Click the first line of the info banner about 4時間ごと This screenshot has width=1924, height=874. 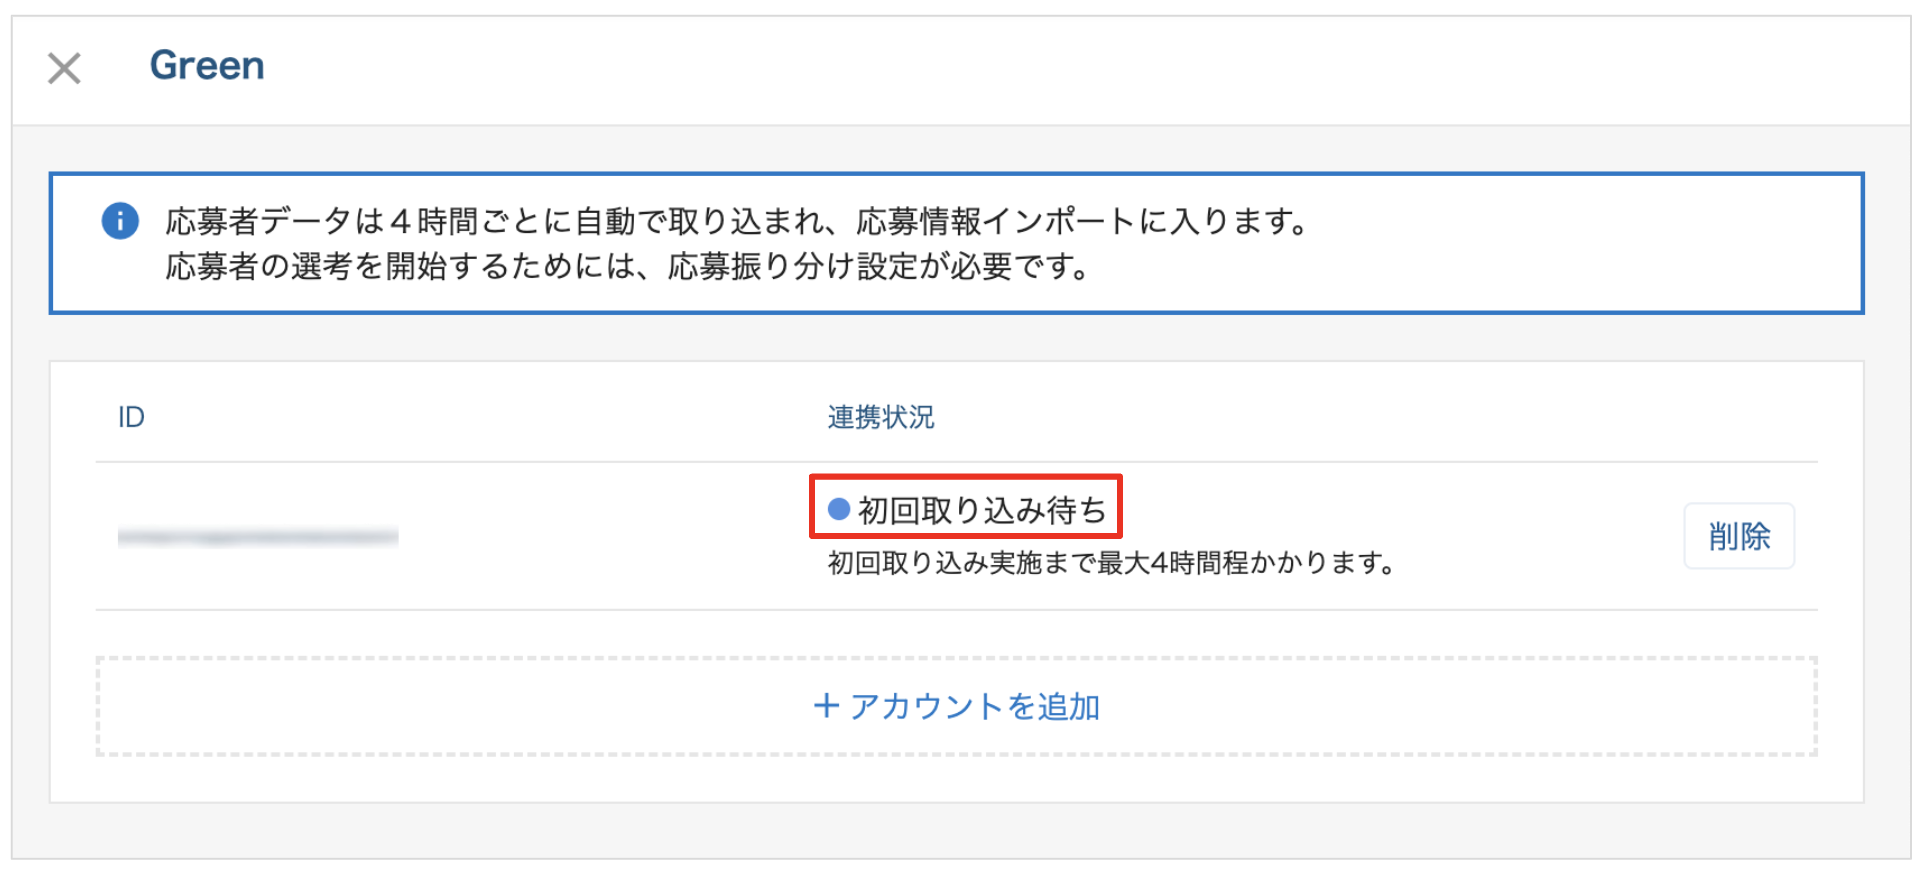736,221
